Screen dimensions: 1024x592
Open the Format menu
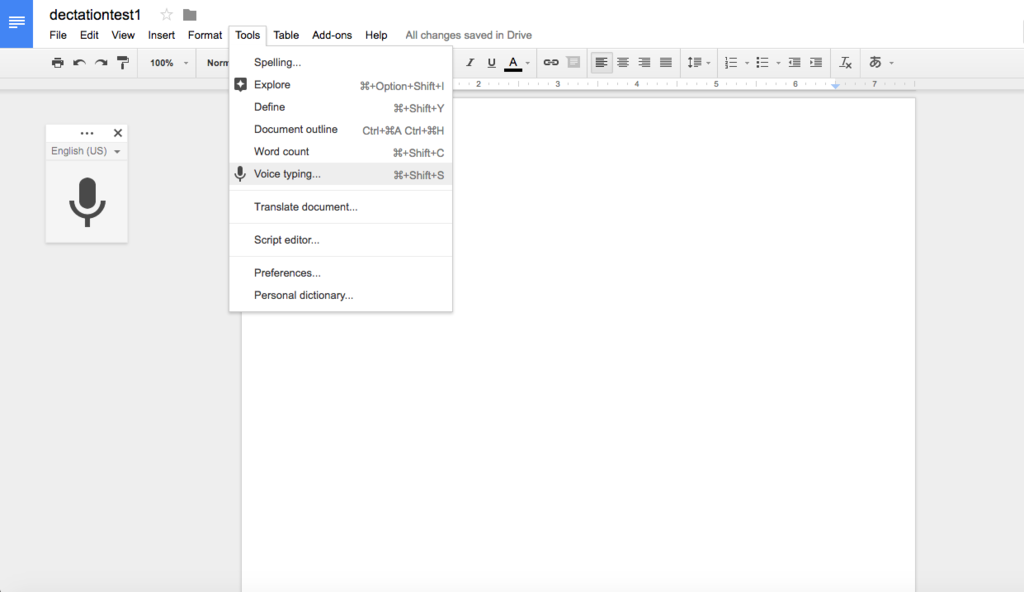205,35
